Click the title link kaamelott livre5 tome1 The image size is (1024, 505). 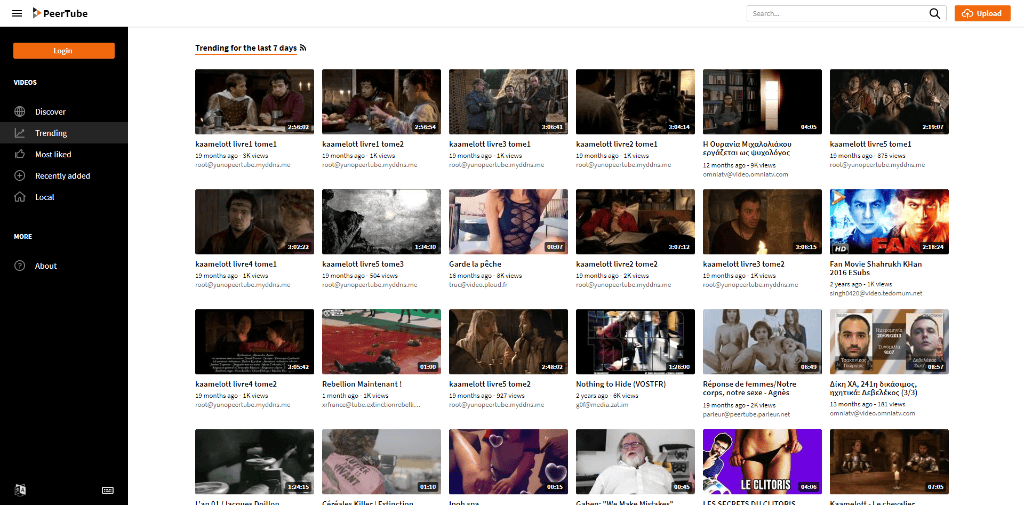(871, 144)
